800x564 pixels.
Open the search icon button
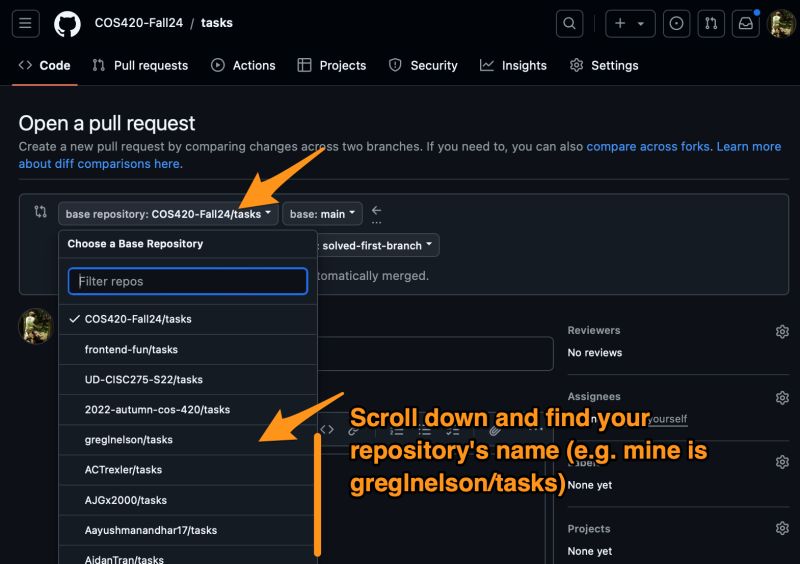569,23
